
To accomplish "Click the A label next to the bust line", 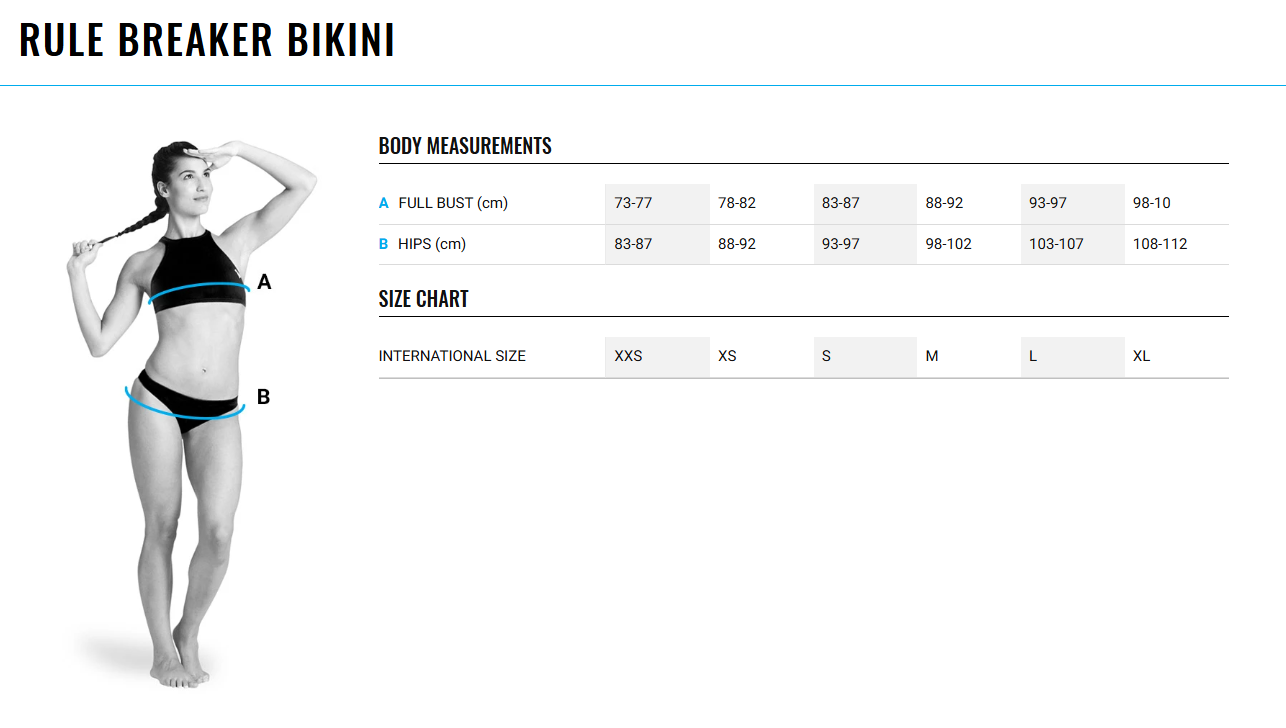I will pos(264,283).
